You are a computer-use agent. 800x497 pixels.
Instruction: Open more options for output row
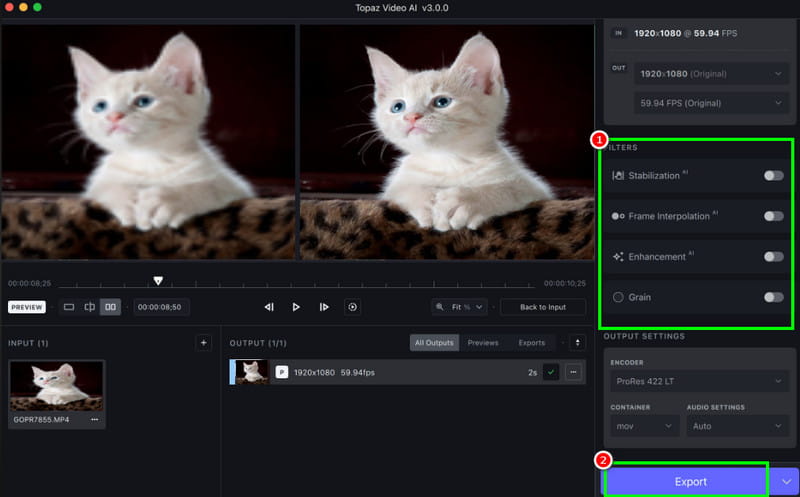573,372
